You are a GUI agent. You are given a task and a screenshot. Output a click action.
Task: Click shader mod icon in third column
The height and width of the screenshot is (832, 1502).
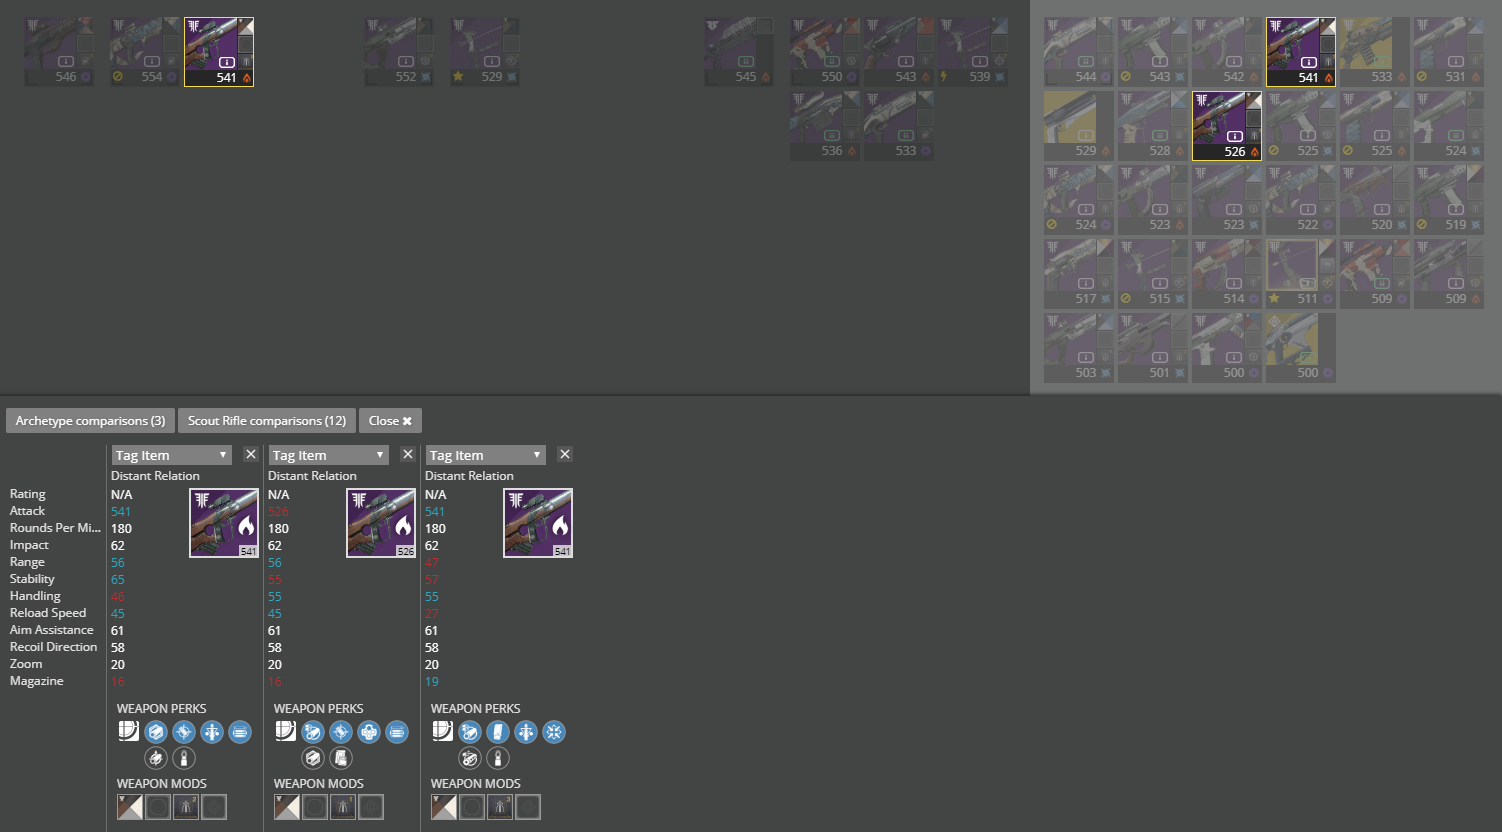(444, 807)
